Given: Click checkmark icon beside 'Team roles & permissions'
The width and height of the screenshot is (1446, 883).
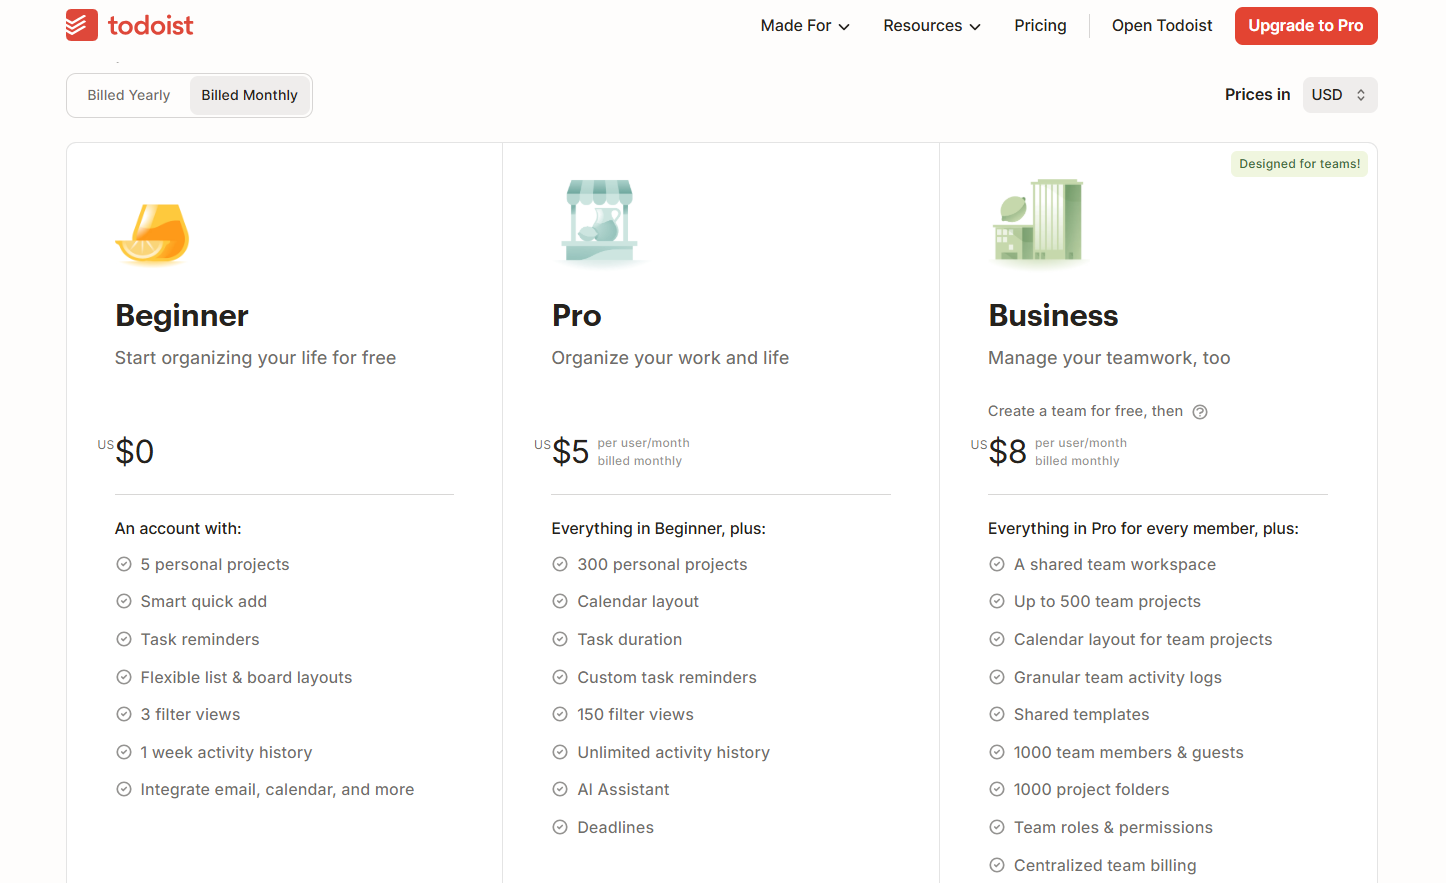Looking at the screenshot, I should (x=997, y=827).
